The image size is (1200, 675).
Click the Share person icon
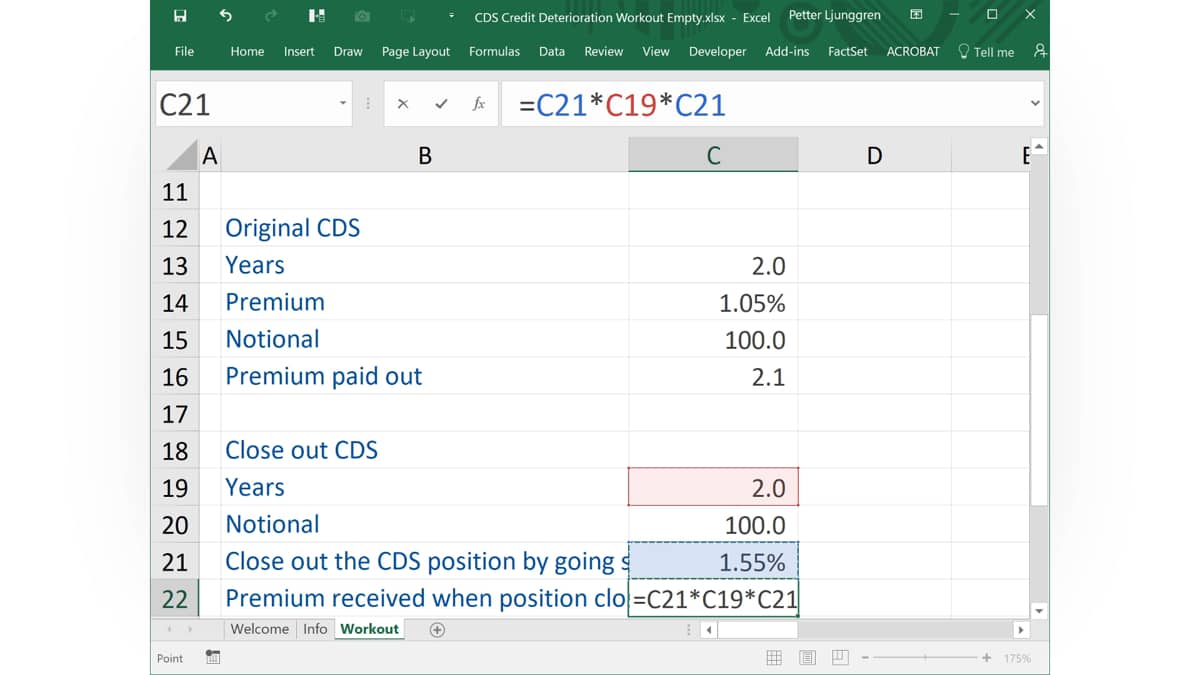click(1040, 51)
